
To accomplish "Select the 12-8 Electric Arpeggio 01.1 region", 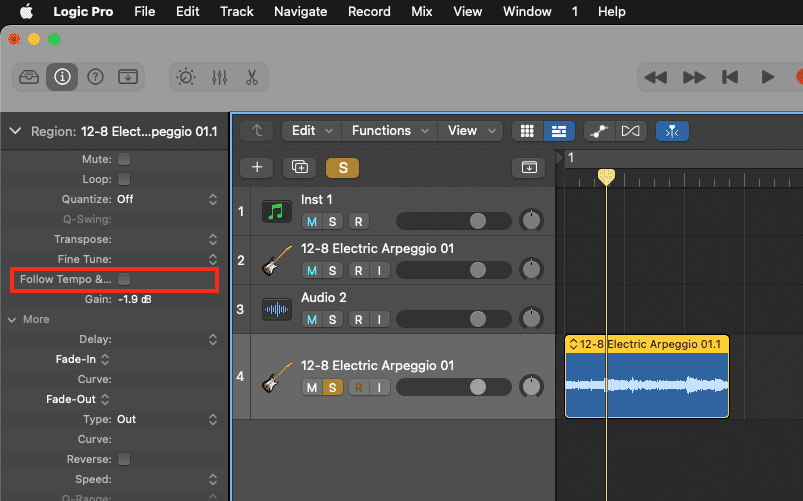I will [x=647, y=377].
